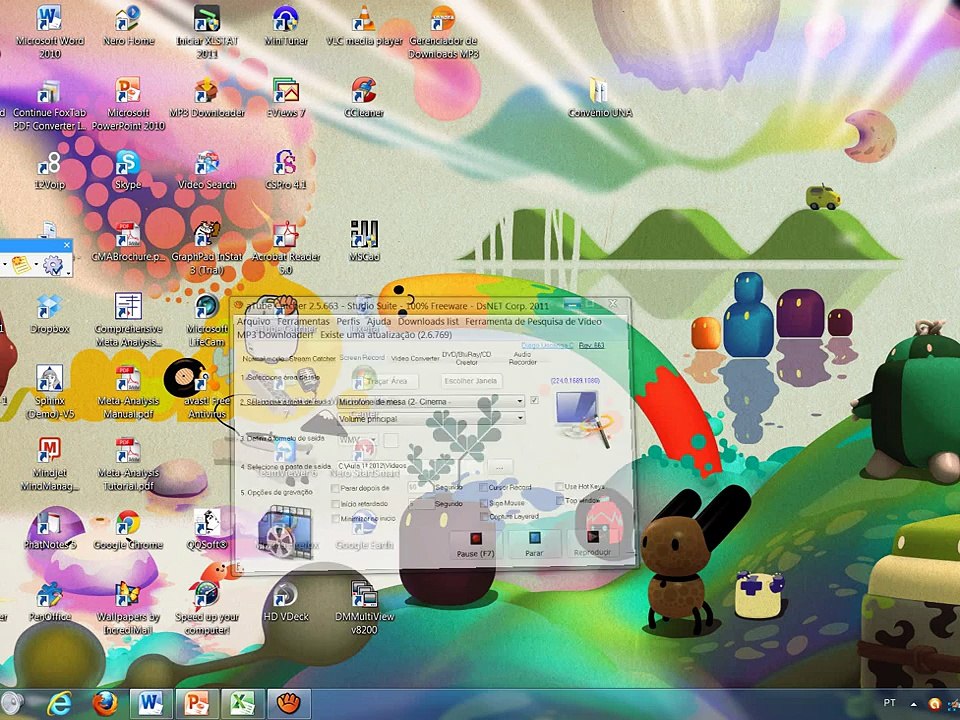Screen dimensions: 960x720
Task: Launch CCleaner desktop shortcut
Action: click(364, 97)
